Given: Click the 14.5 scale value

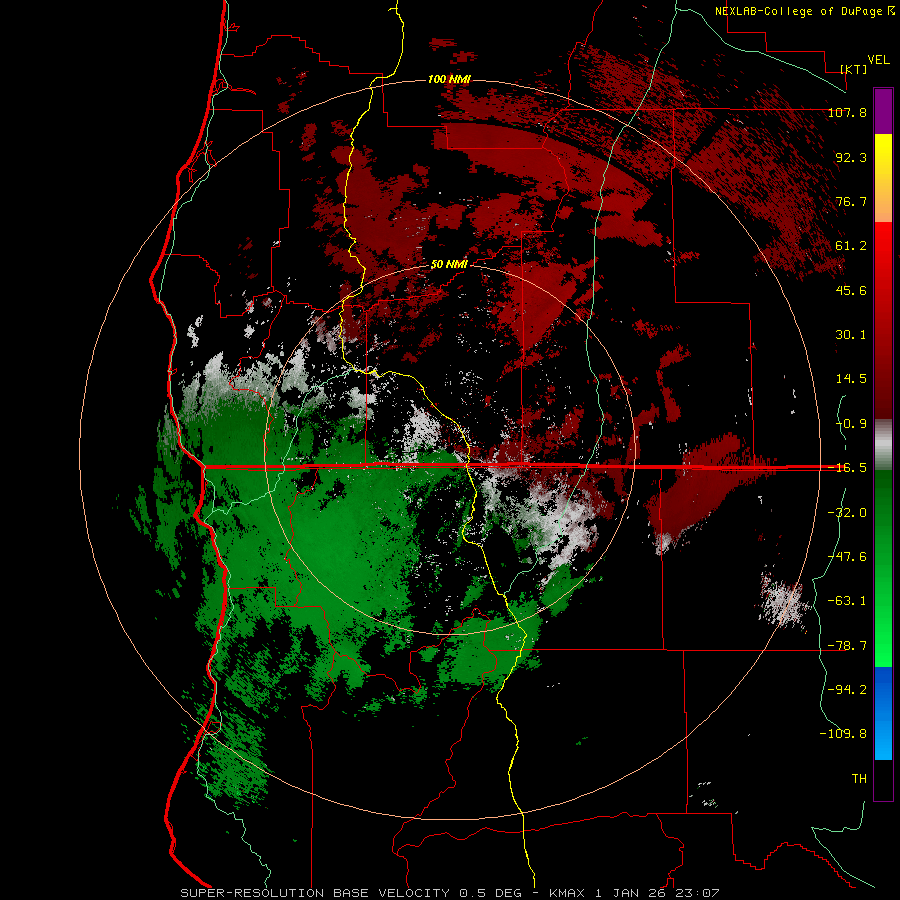Looking at the screenshot, I should tap(851, 379).
